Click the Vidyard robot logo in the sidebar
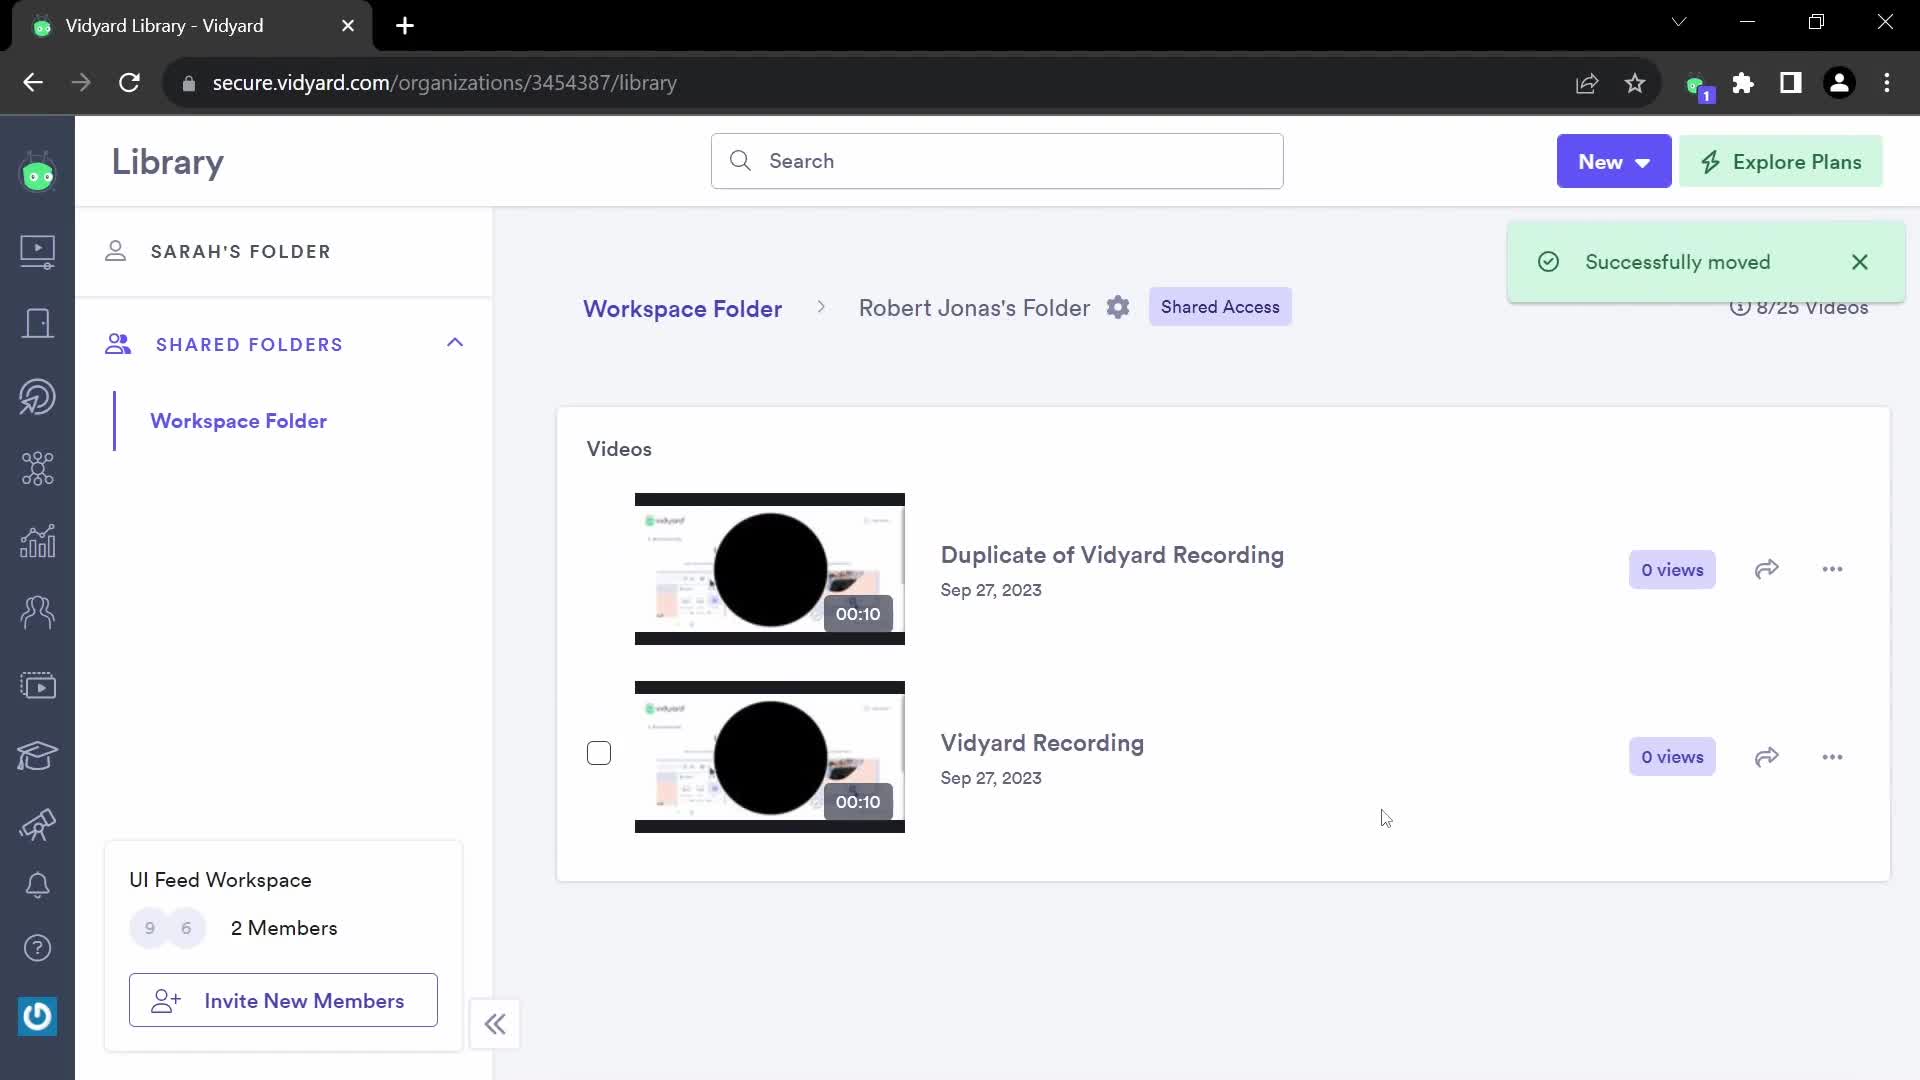1920x1080 pixels. pyautogui.click(x=38, y=172)
